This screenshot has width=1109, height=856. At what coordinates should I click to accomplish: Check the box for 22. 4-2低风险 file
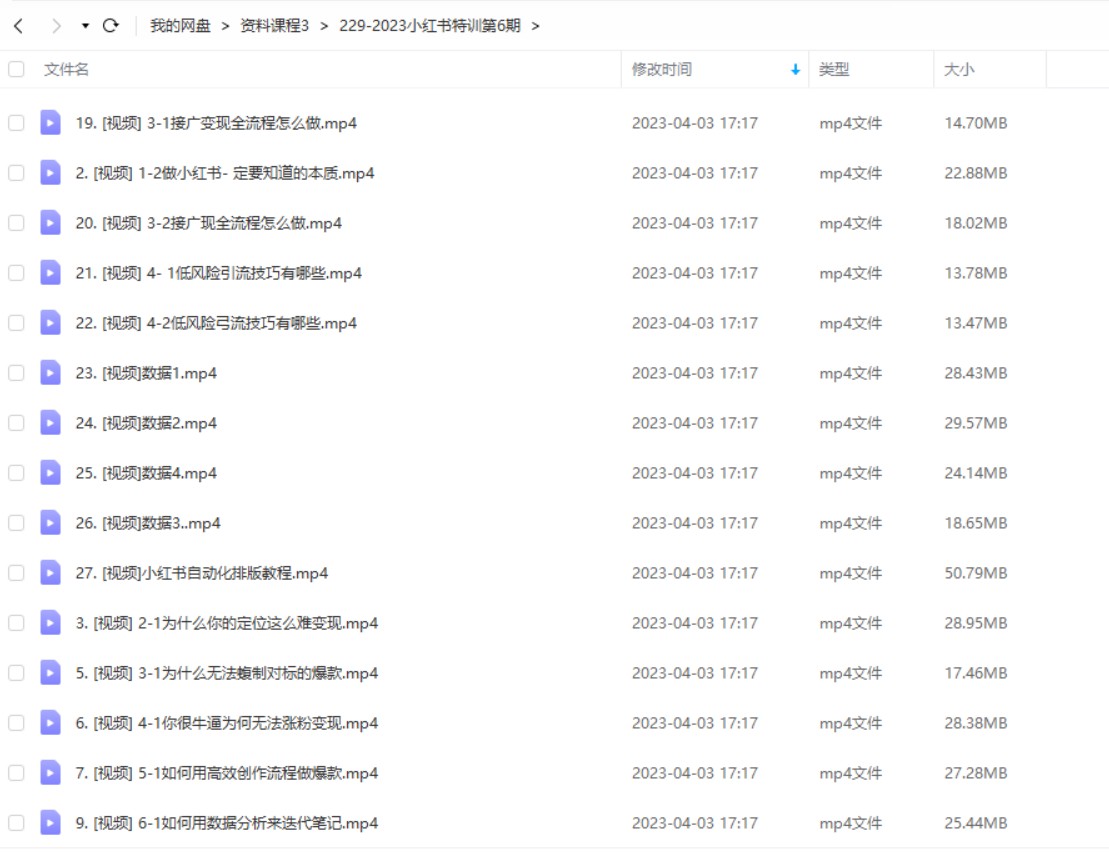point(16,323)
